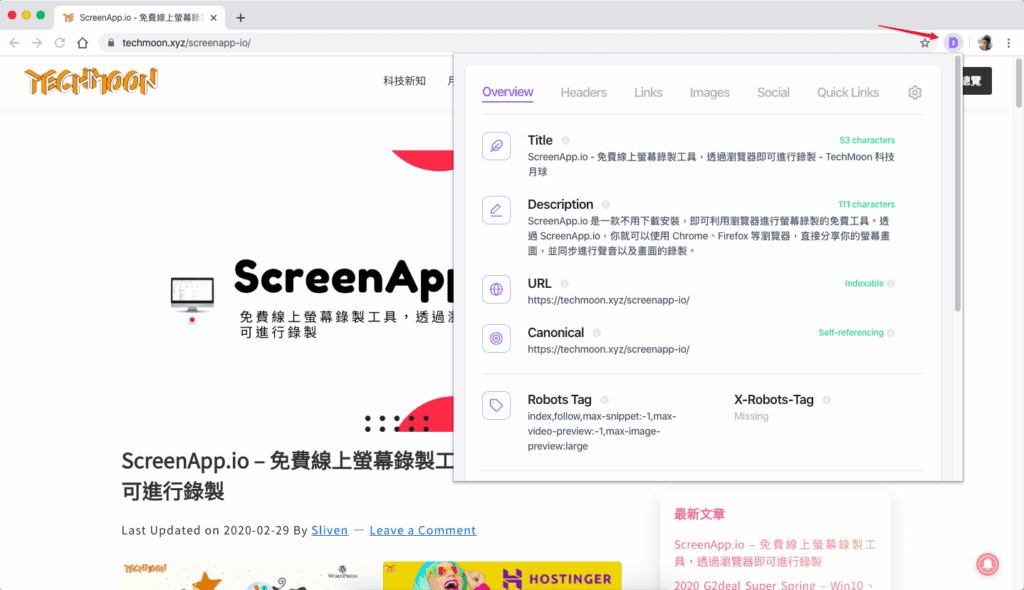Show info tooltip next to X-Robots-Tag
1024x590 pixels.
point(827,400)
